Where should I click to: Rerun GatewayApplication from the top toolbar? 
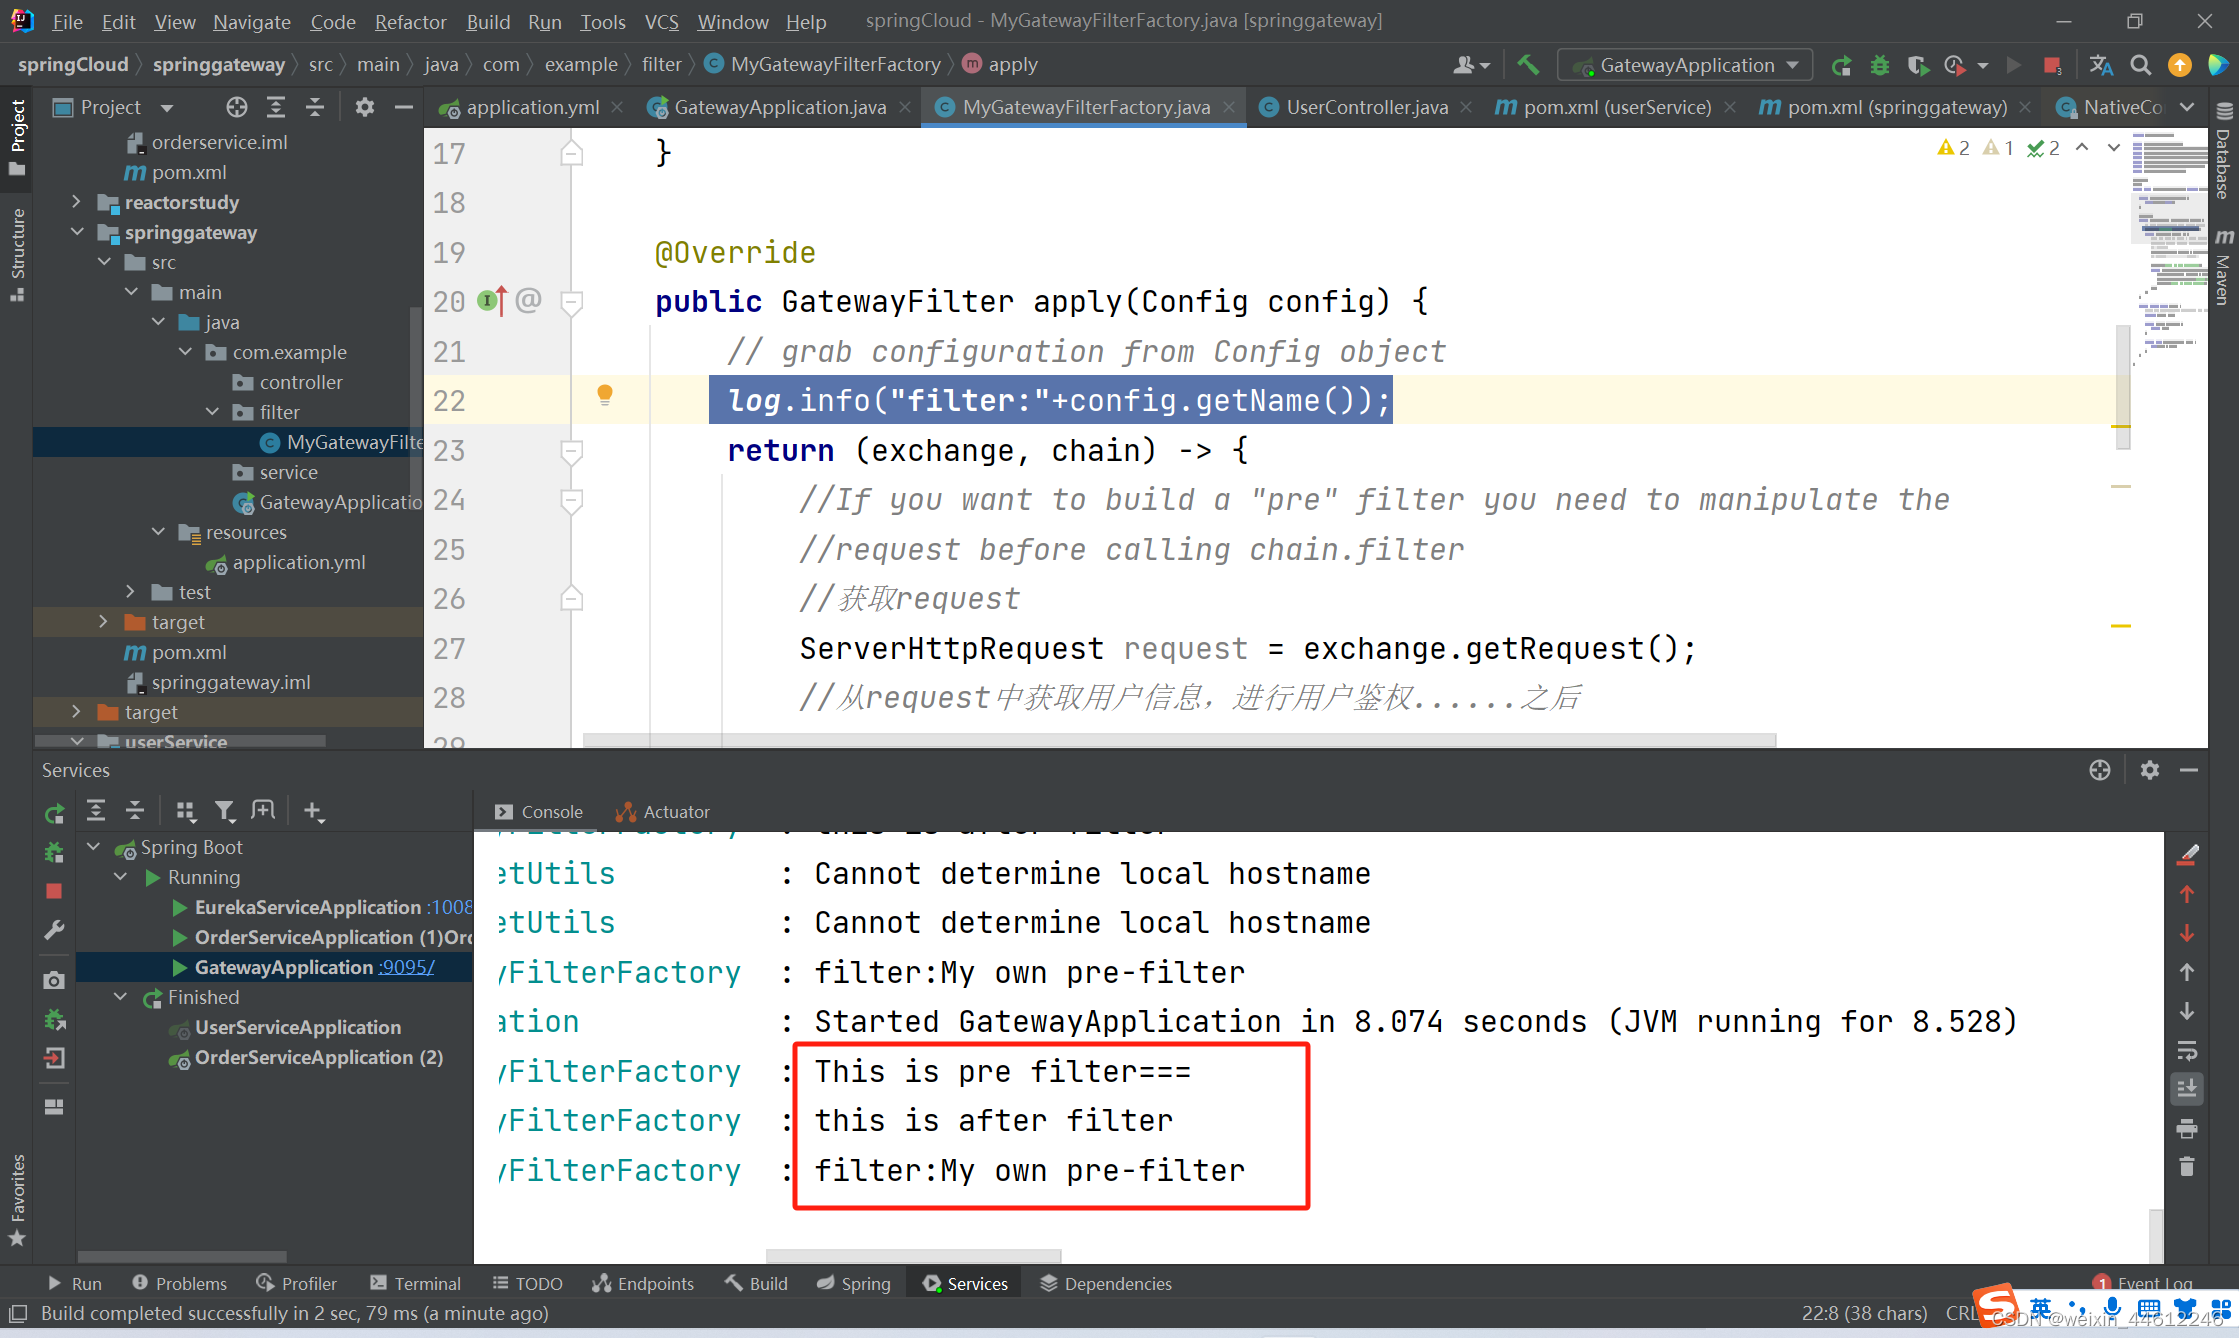(x=1840, y=65)
